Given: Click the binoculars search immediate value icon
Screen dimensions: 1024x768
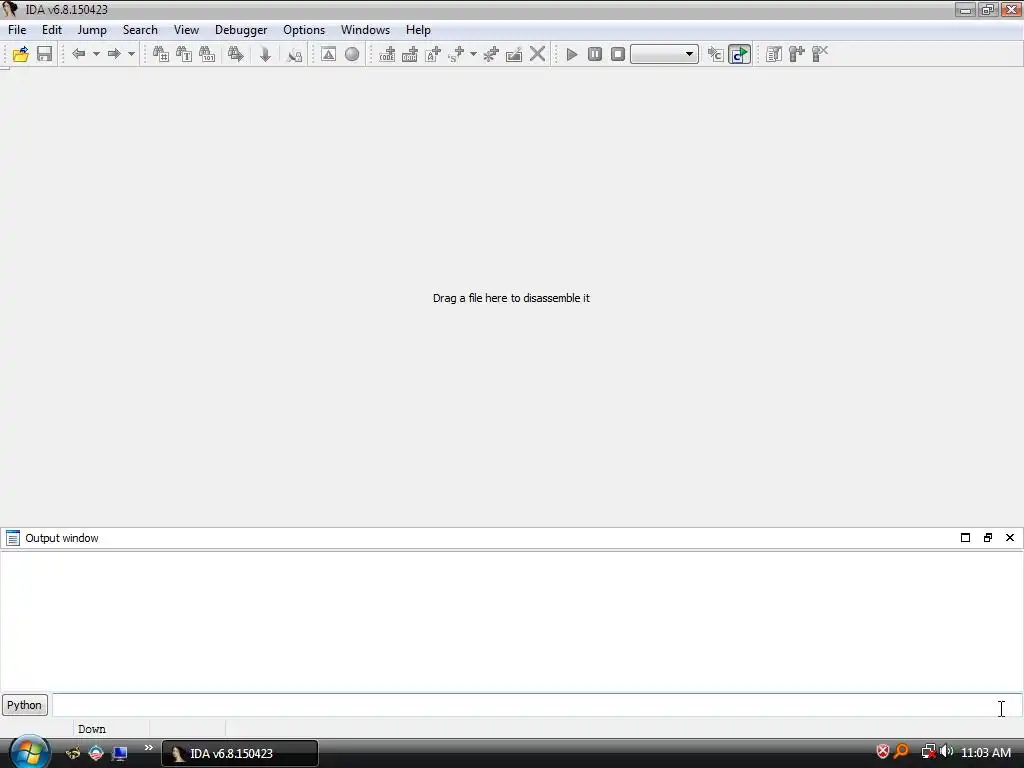Looking at the screenshot, I should (x=161, y=54).
